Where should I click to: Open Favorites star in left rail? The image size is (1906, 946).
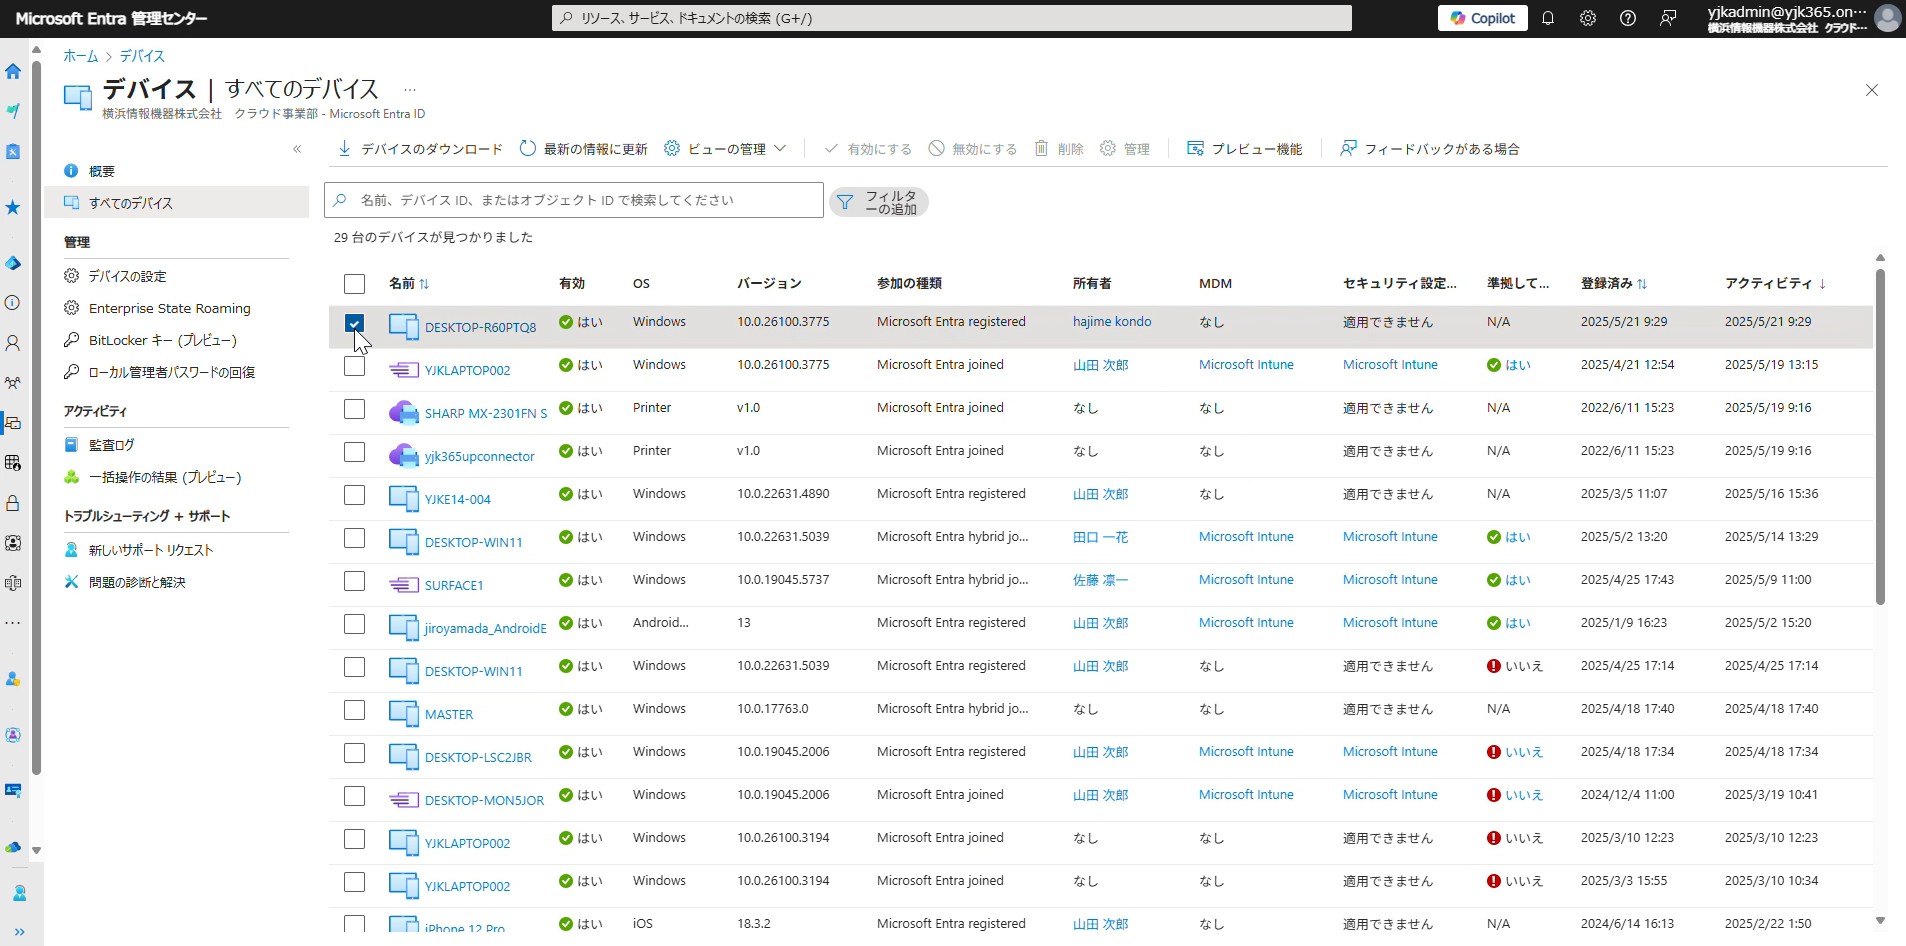coord(13,207)
